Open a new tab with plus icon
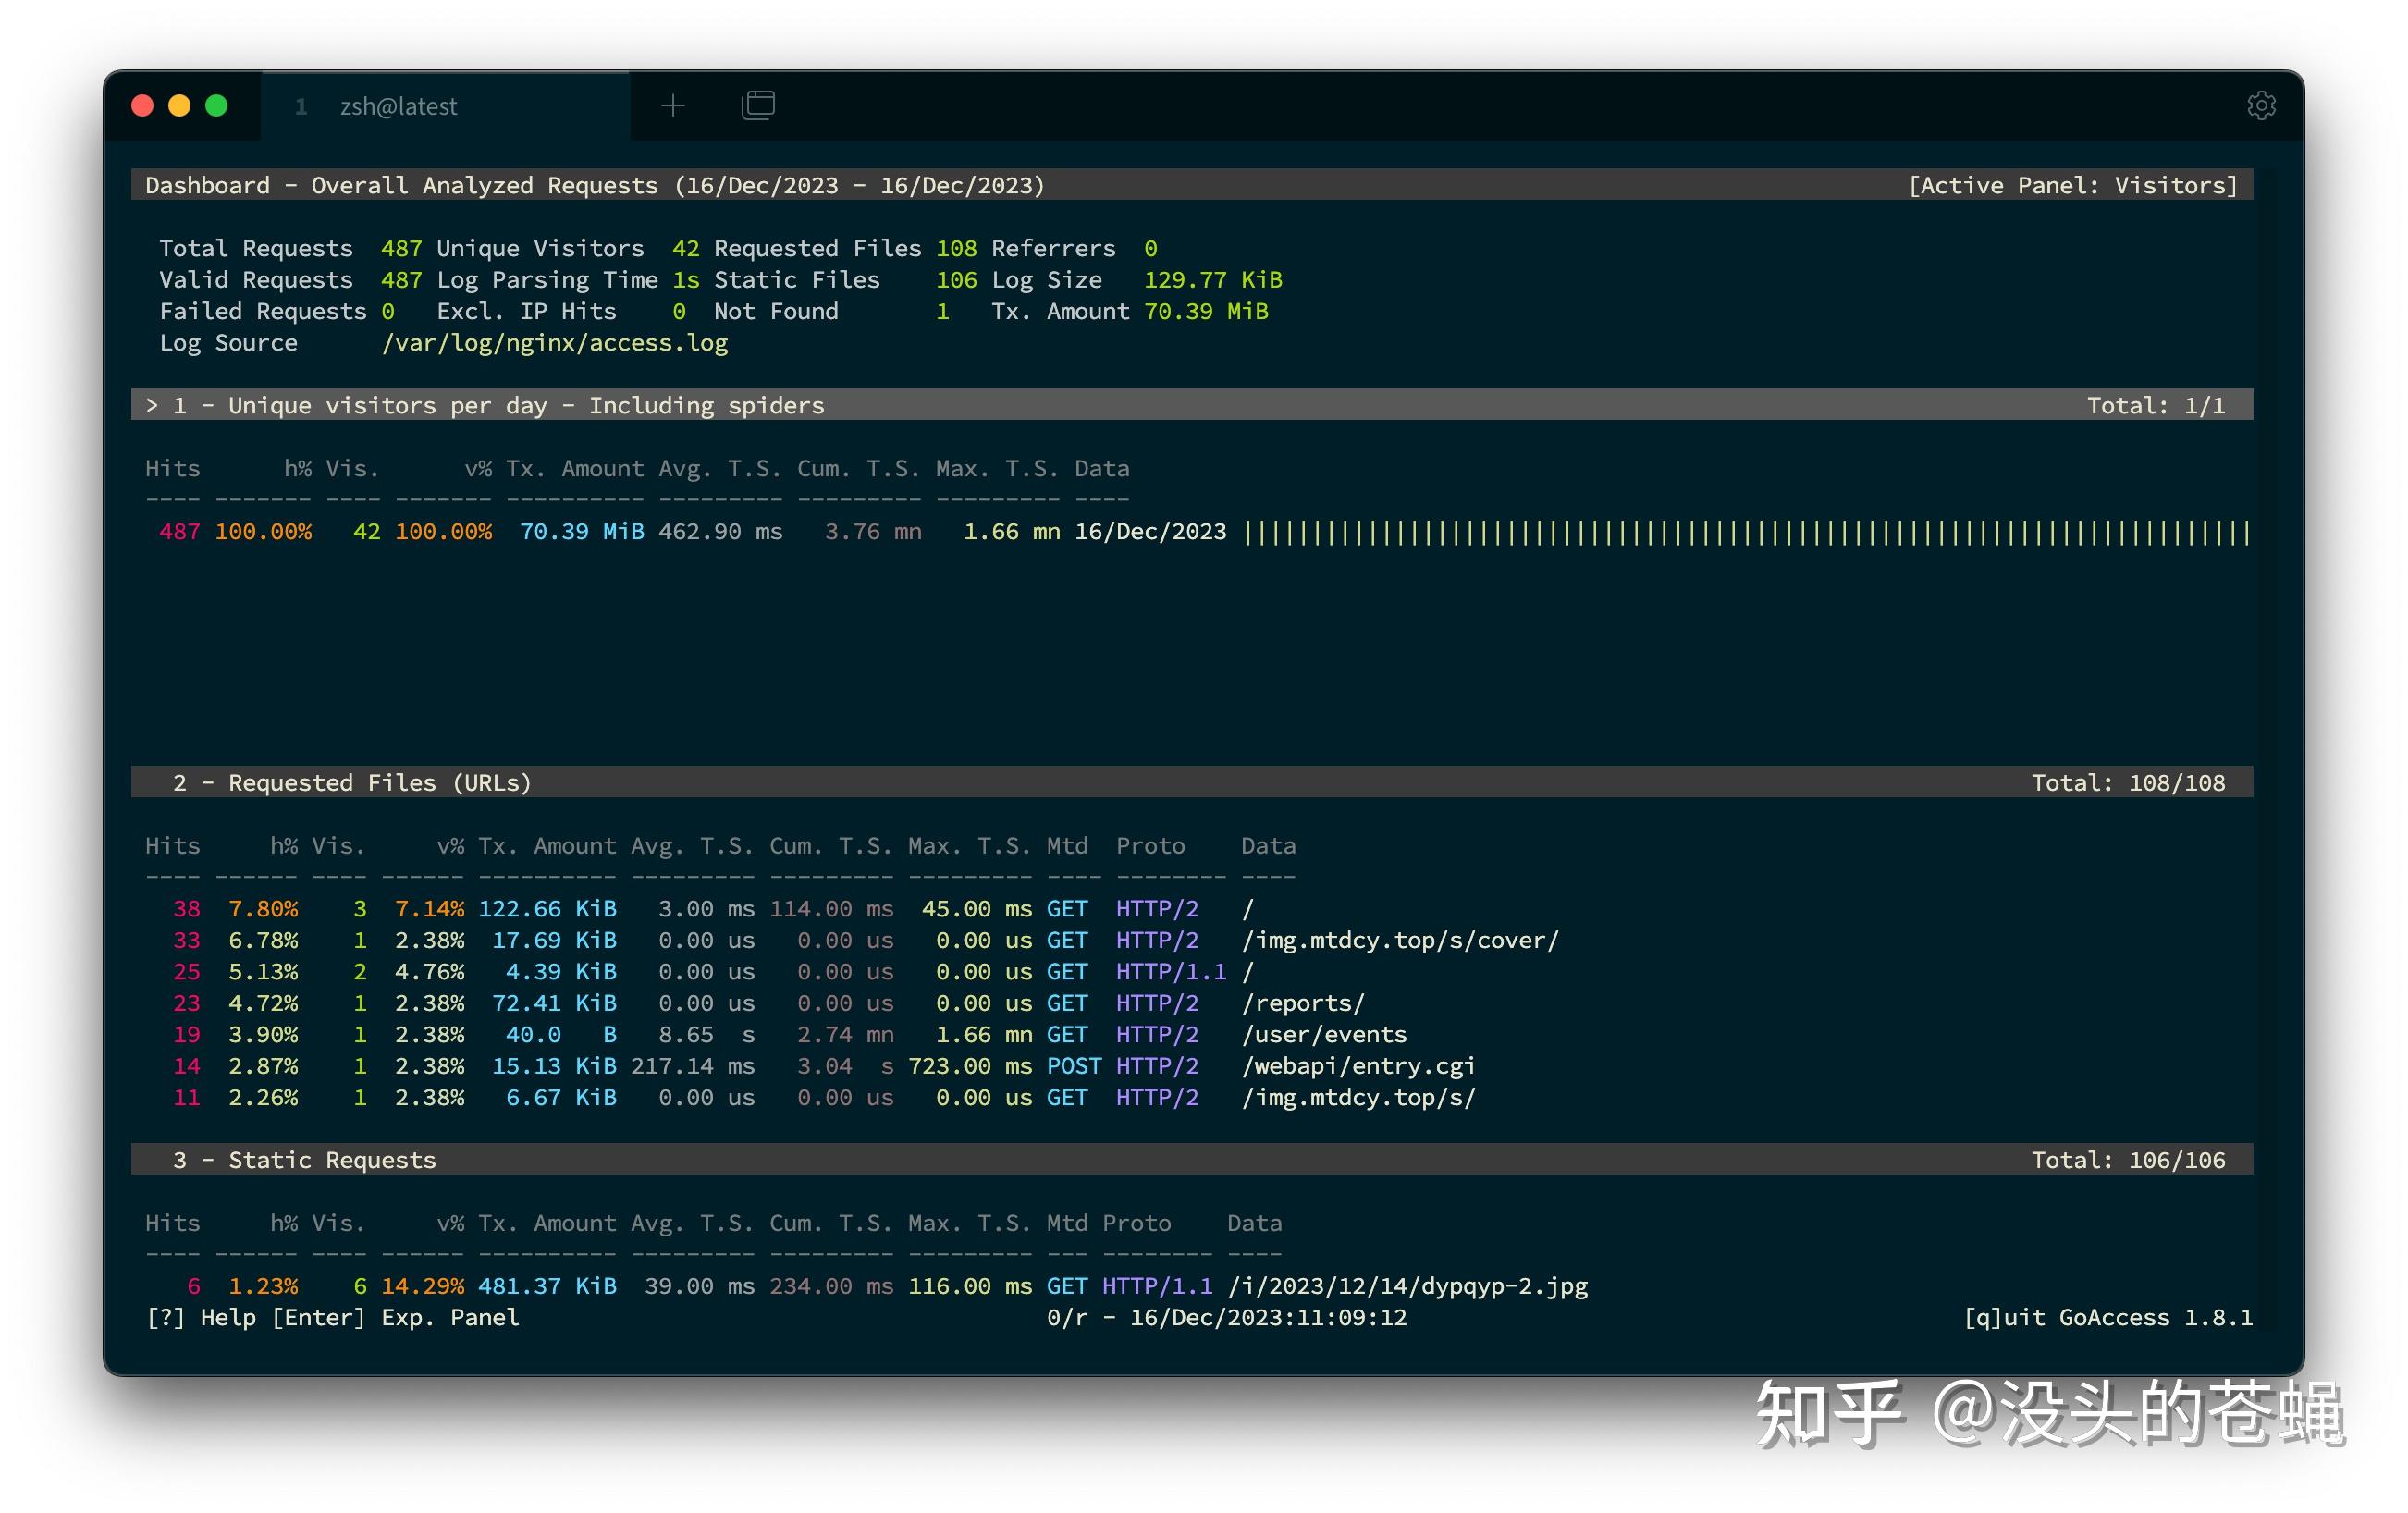 point(673,105)
